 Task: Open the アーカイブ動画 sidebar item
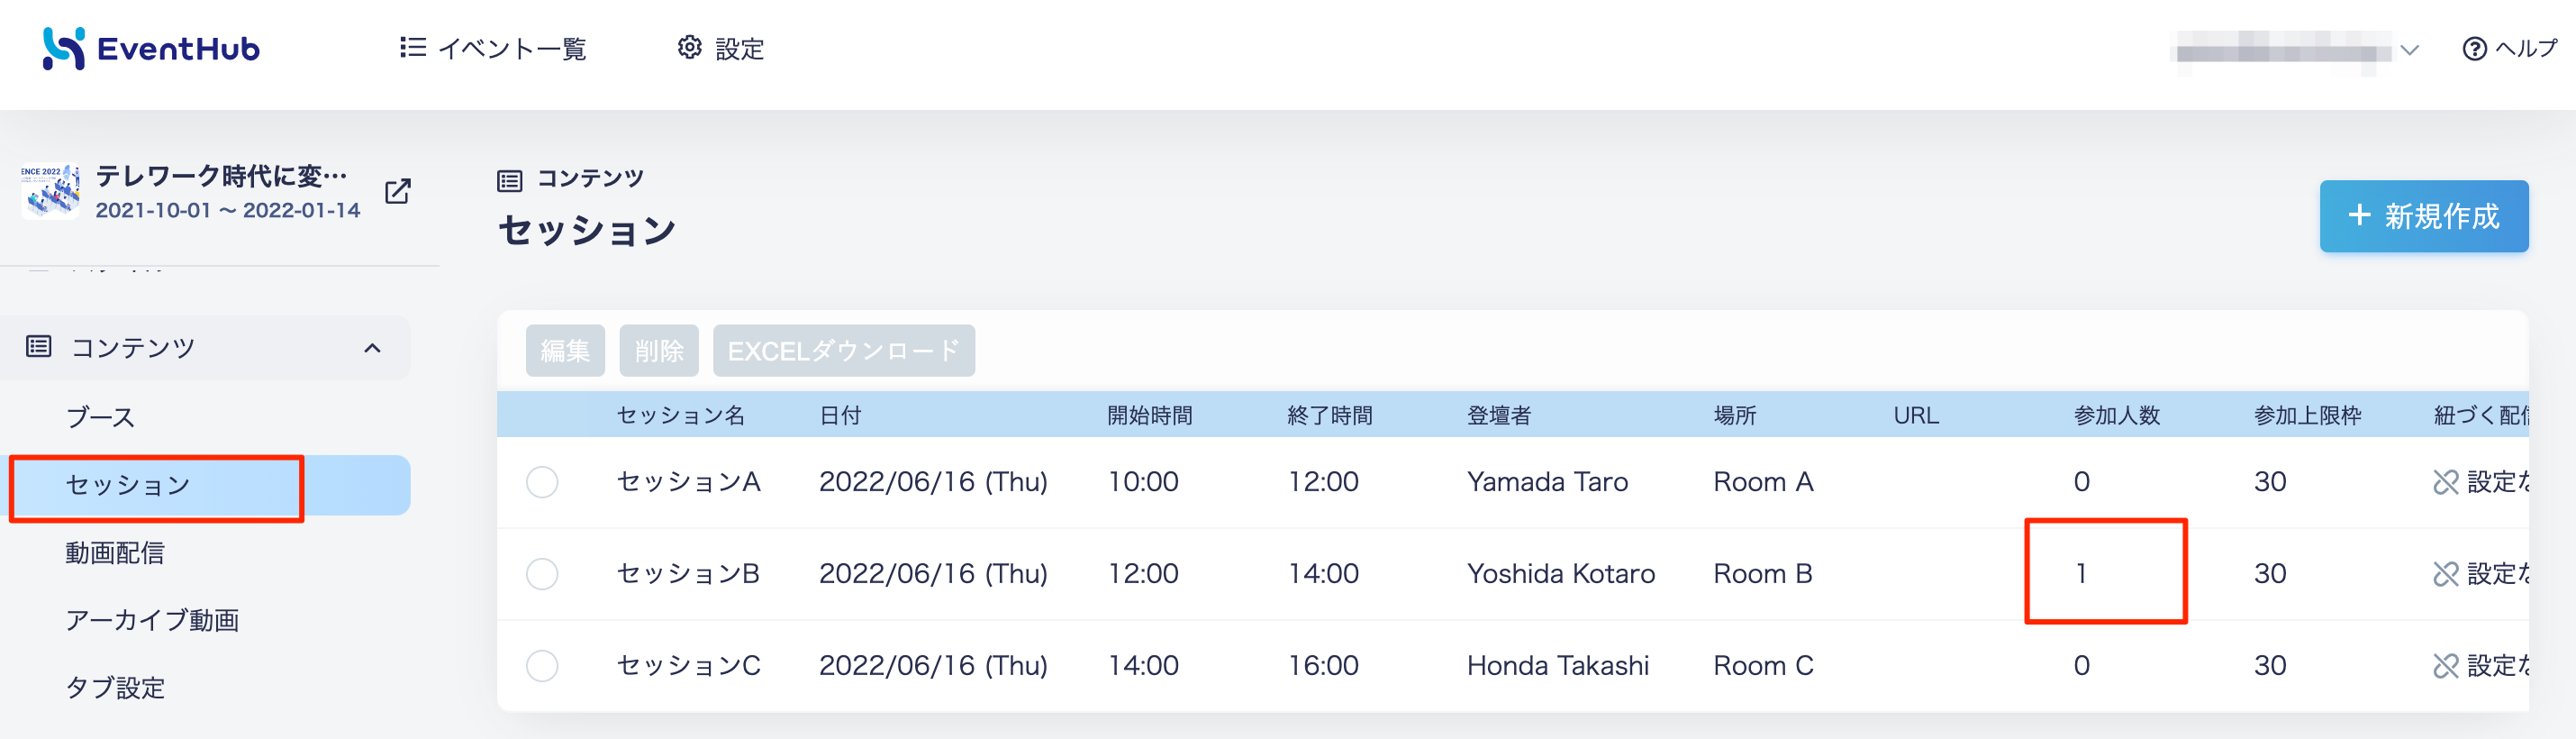click(152, 620)
